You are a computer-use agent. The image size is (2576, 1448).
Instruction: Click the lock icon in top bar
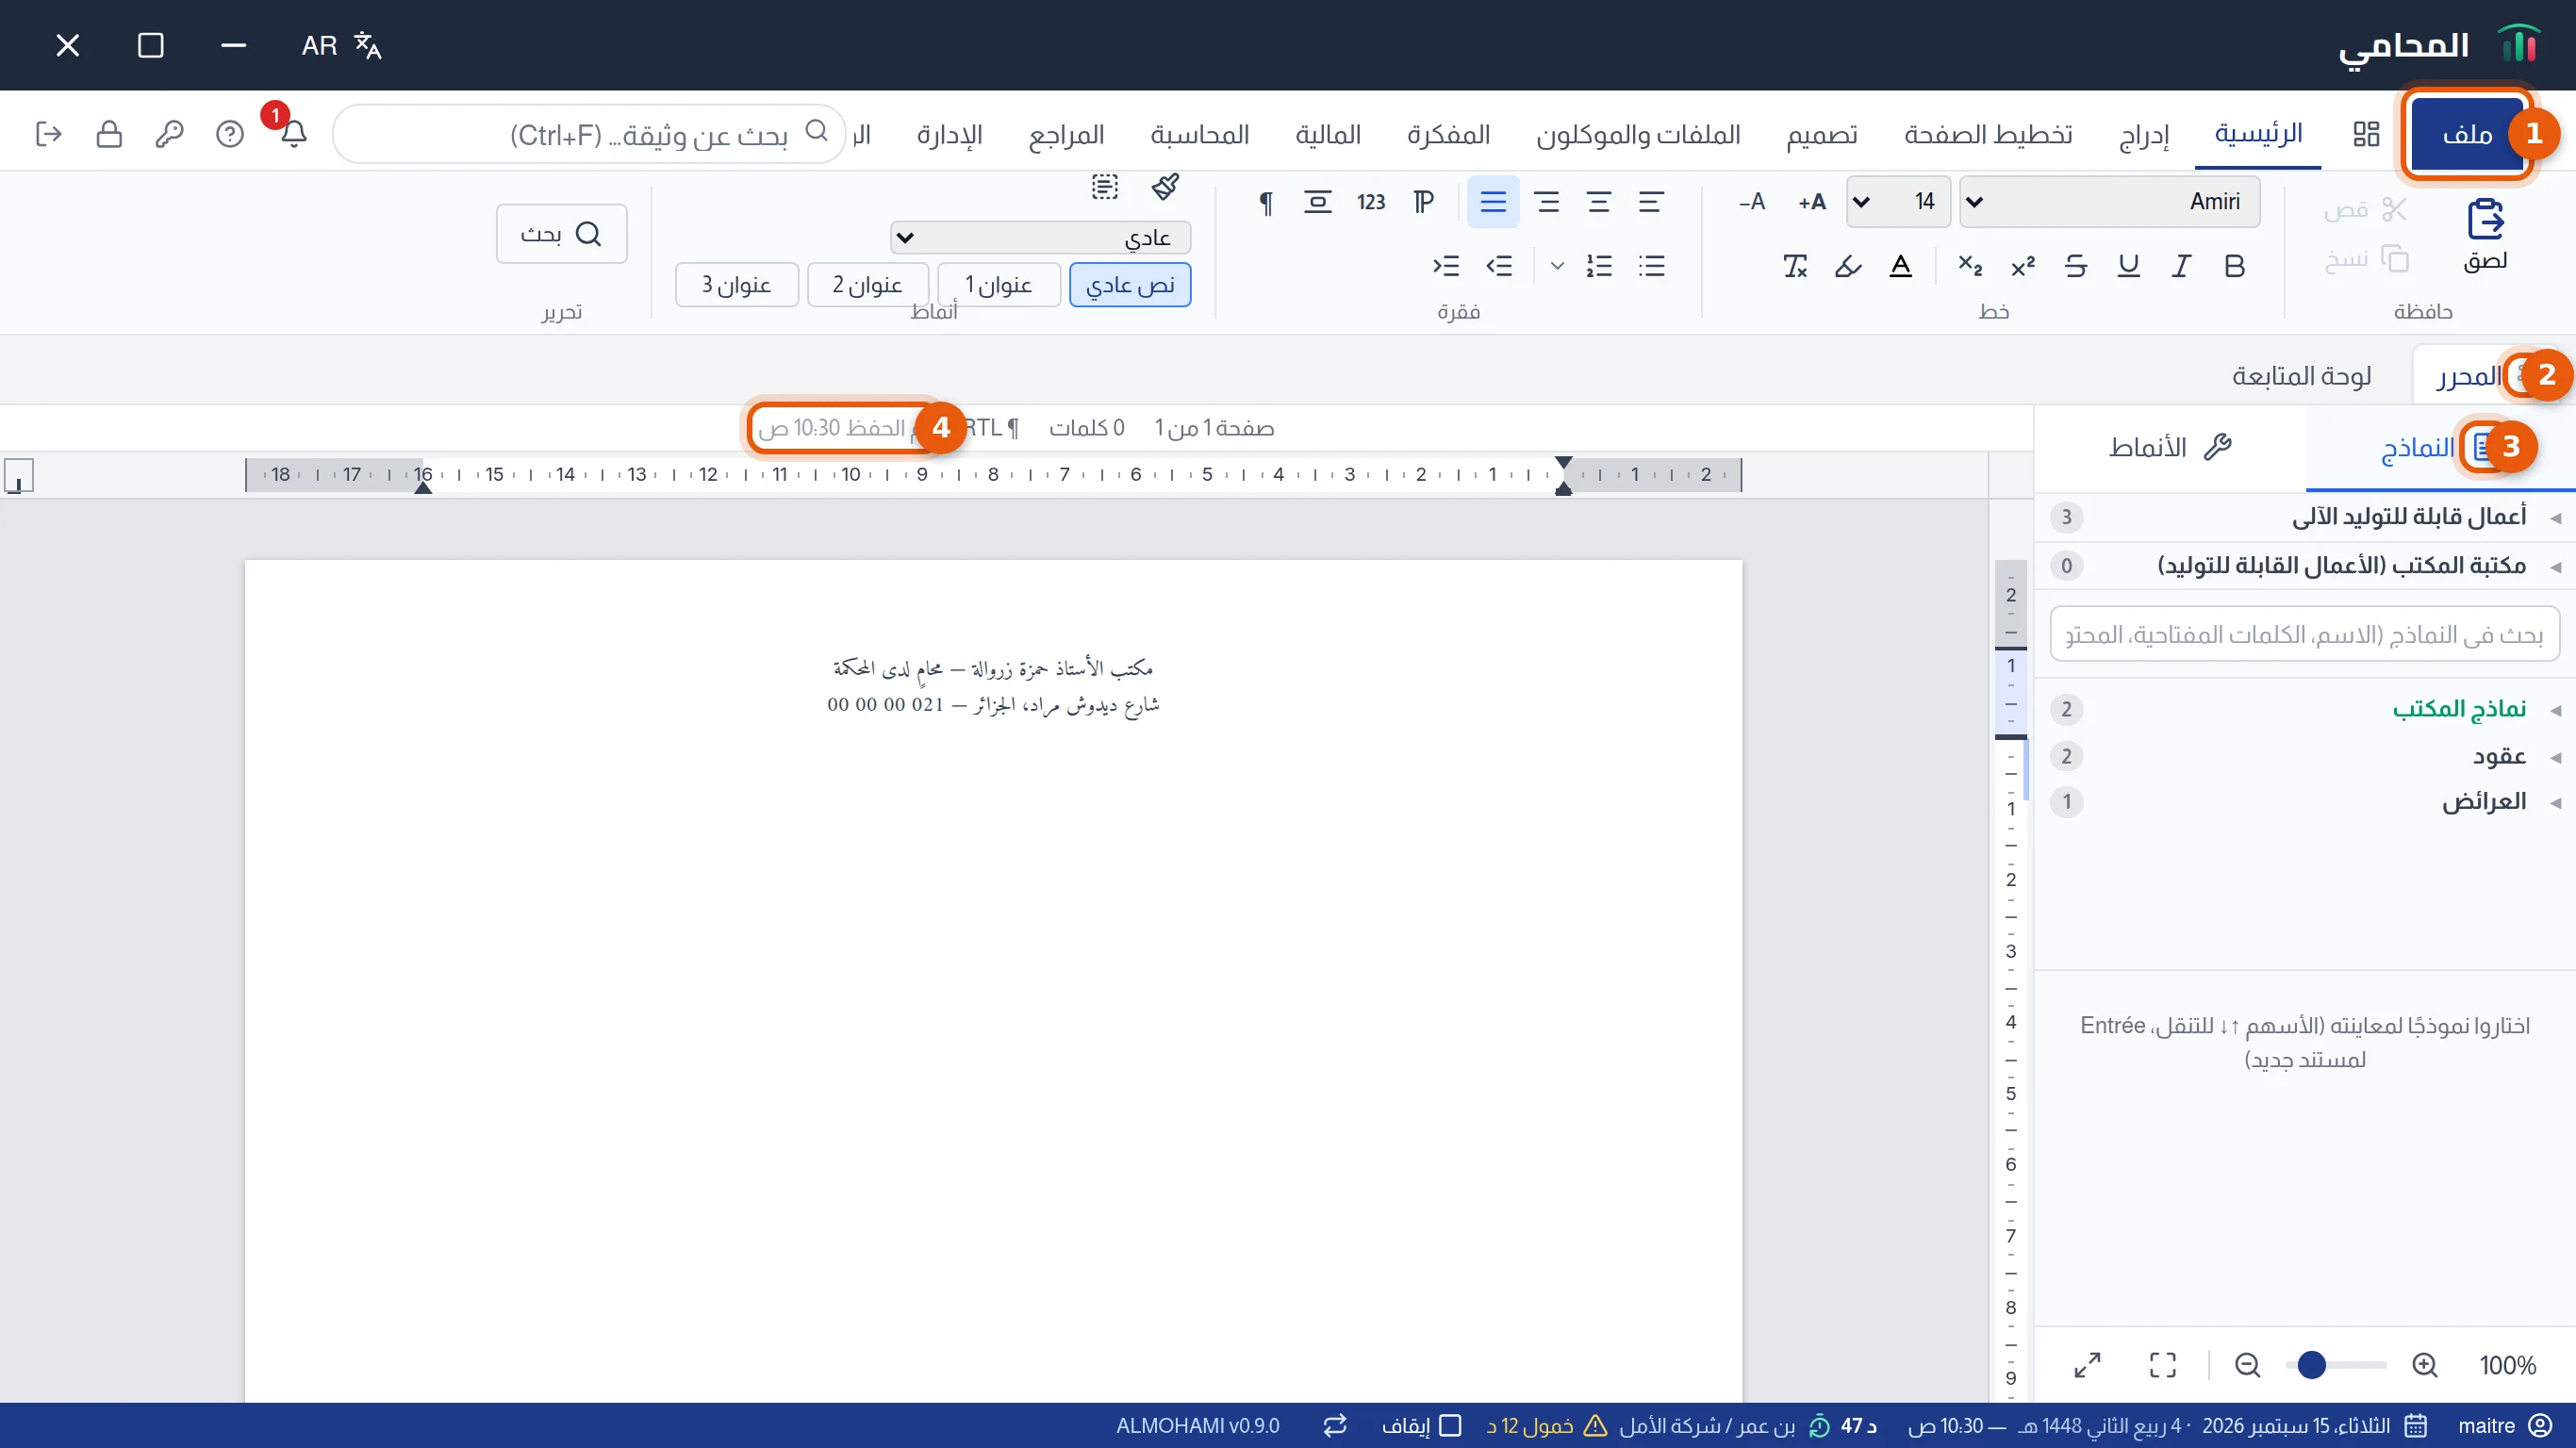109,134
